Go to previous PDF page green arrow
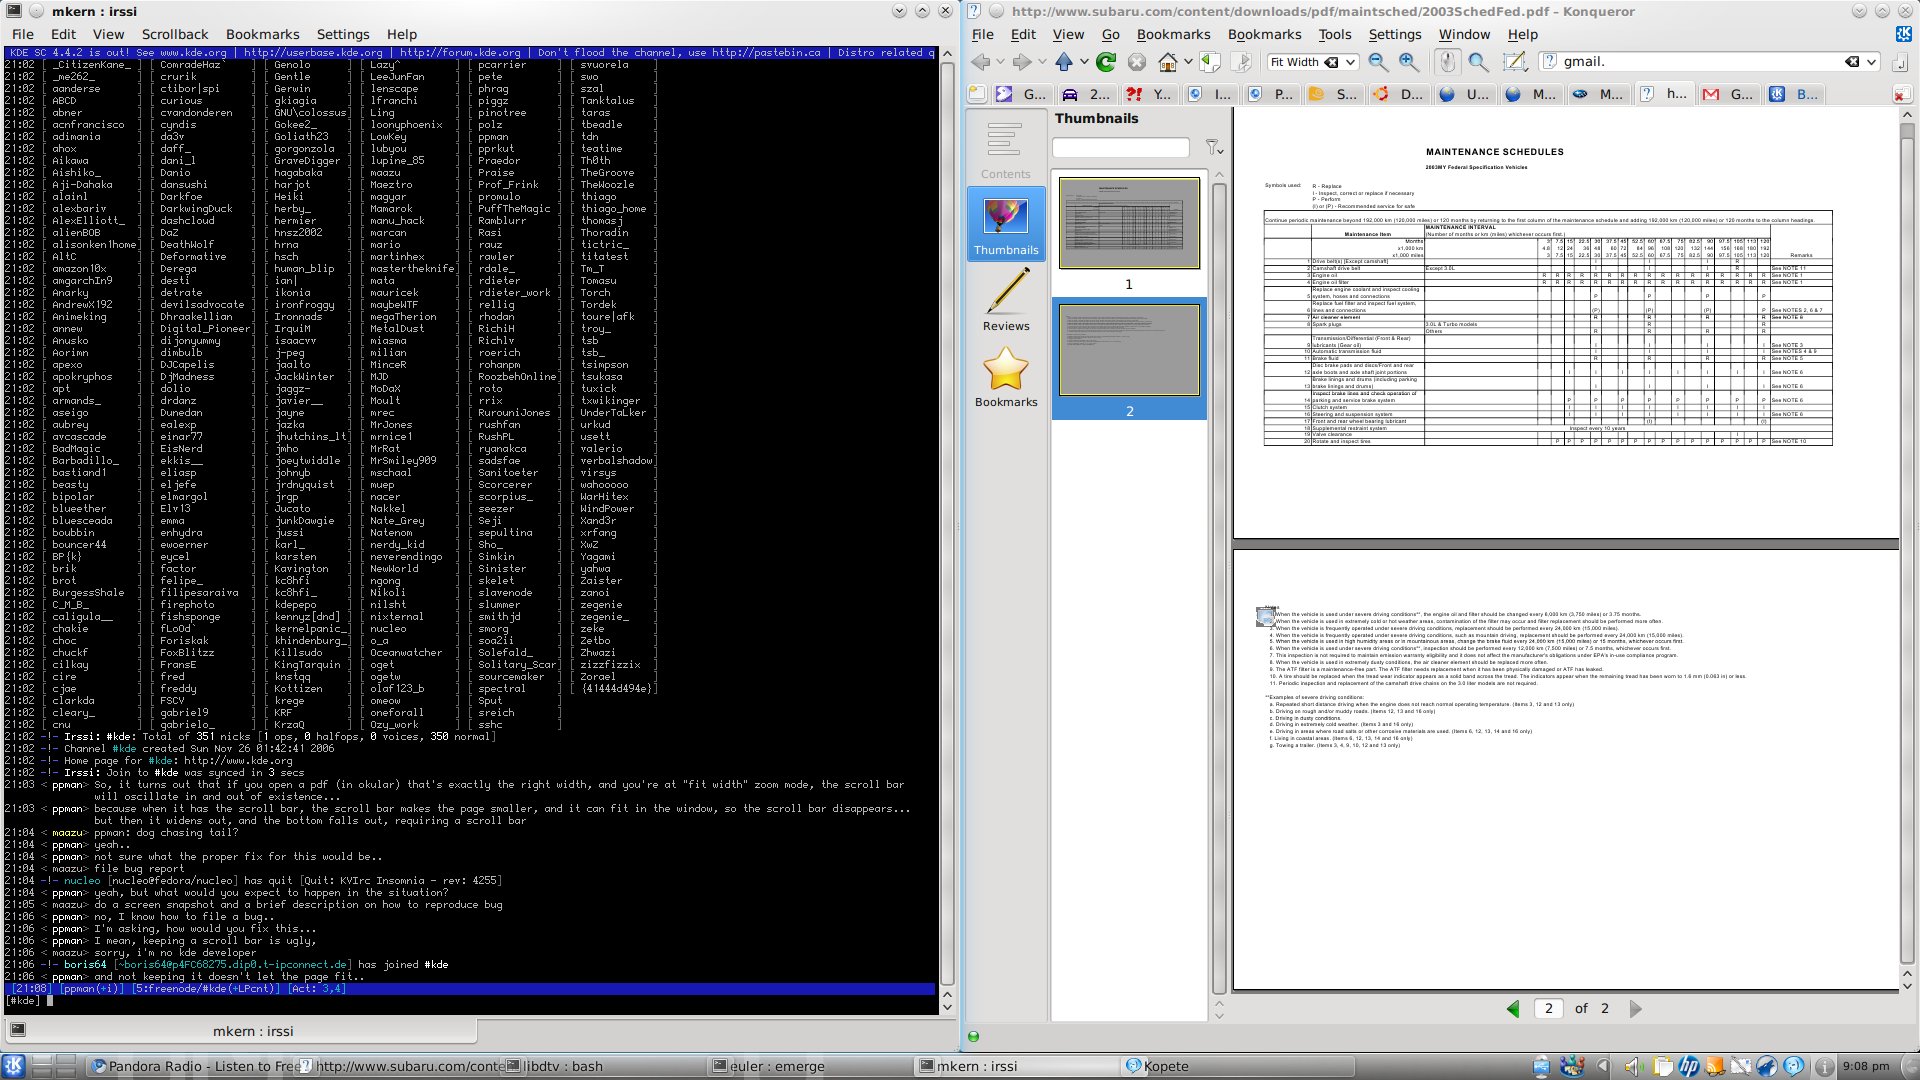 tap(1513, 1009)
